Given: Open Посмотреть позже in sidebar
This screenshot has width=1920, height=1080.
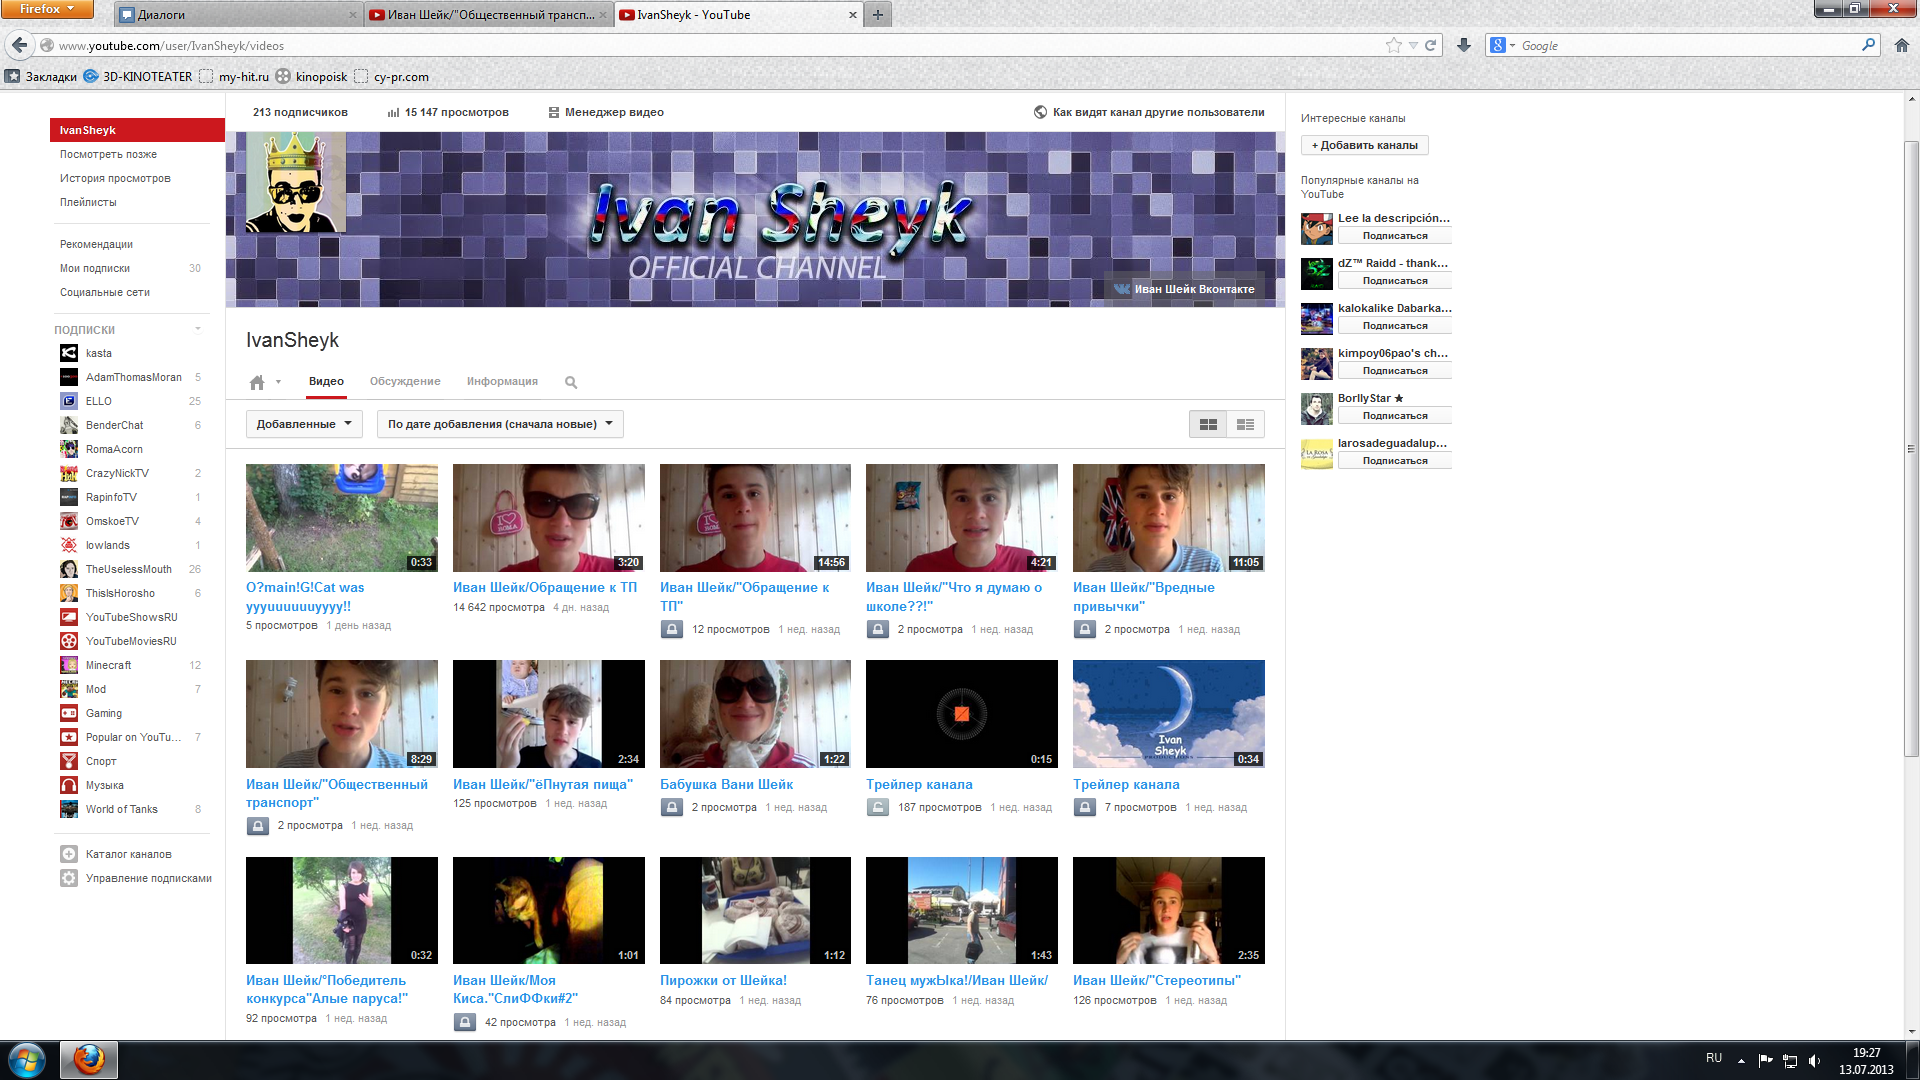Looking at the screenshot, I should (x=108, y=154).
